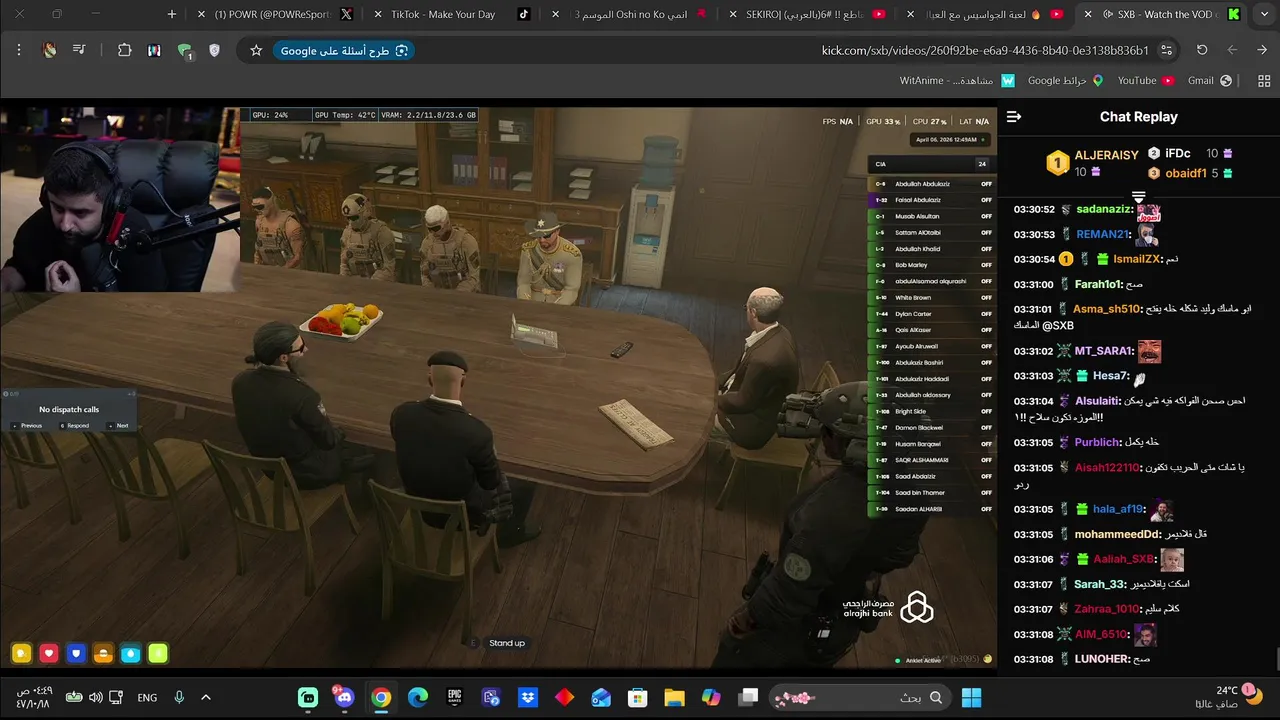Switch to the spy game YouTube tab
1280x720 pixels.
(x=985, y=14)
